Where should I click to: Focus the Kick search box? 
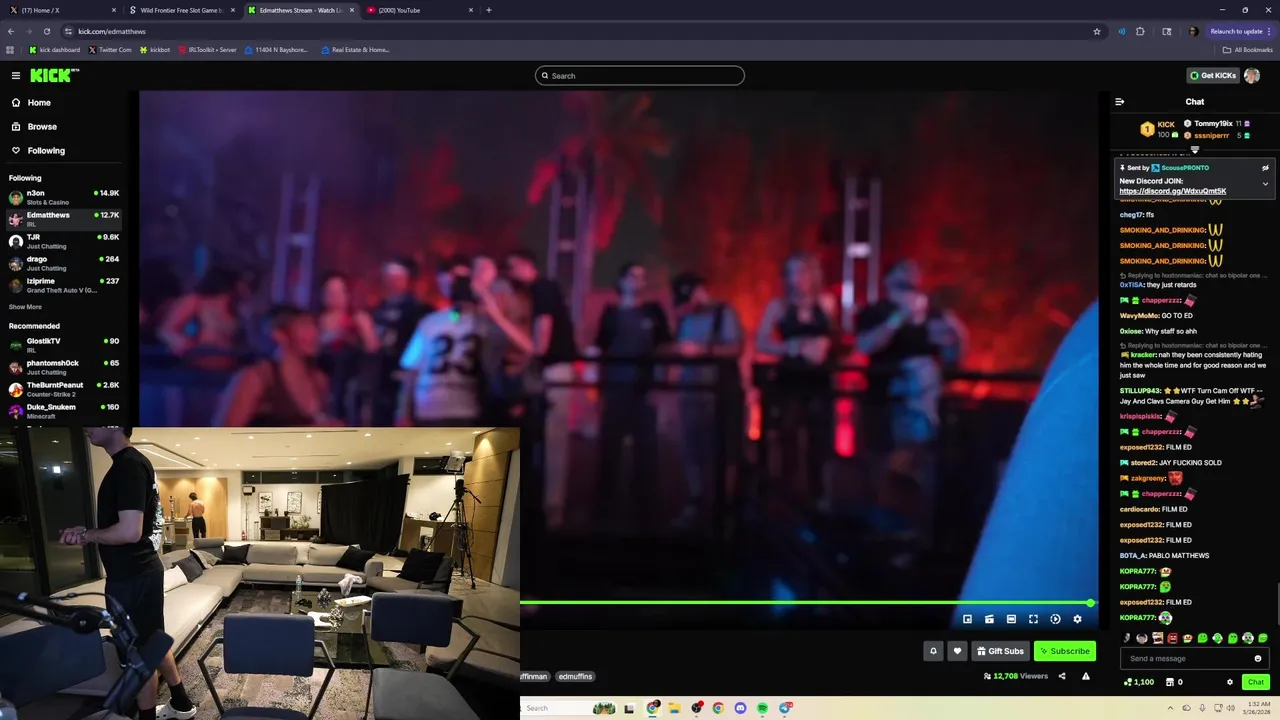pyautogui.click(x=640, y=76)
